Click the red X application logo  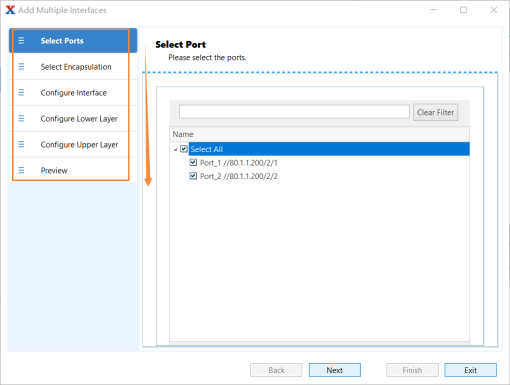click(x=10, y=10)
